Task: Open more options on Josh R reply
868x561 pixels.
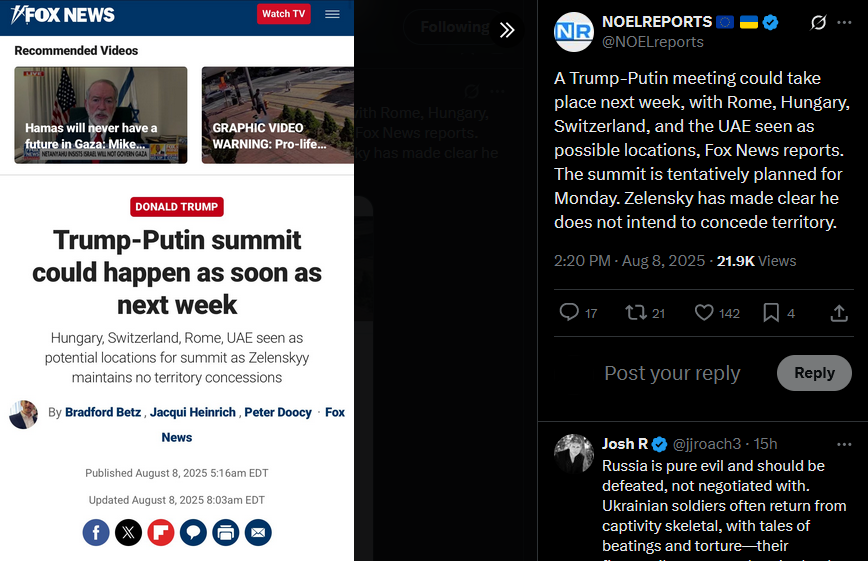Action: click(x=844, y=444)
